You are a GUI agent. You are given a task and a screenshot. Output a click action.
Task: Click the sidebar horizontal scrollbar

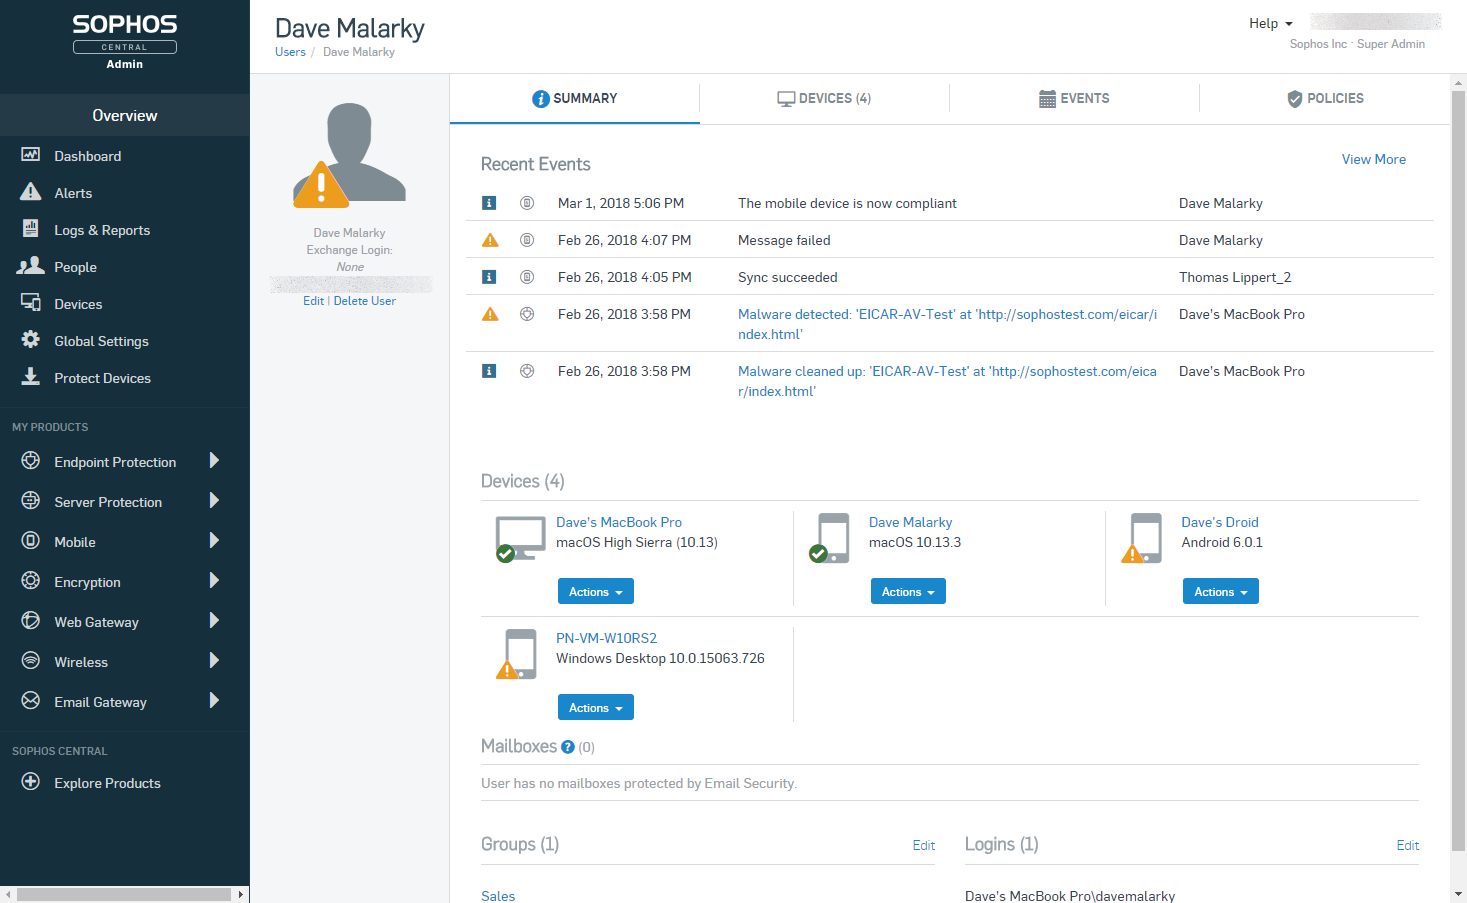pos(125,894)
